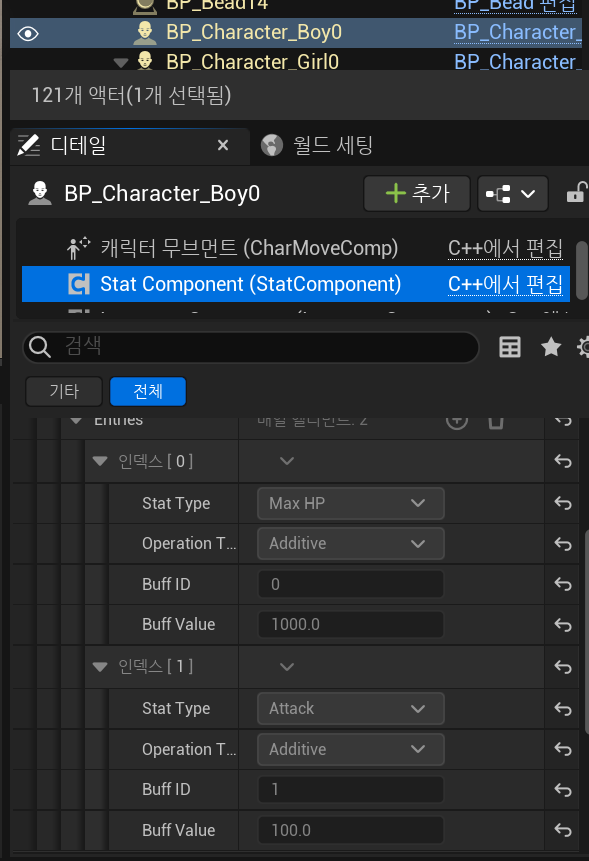The width and height of the screenshot is (589, 861).
Task: Open the World Settings tab globe icon
Action: (271, 146)
